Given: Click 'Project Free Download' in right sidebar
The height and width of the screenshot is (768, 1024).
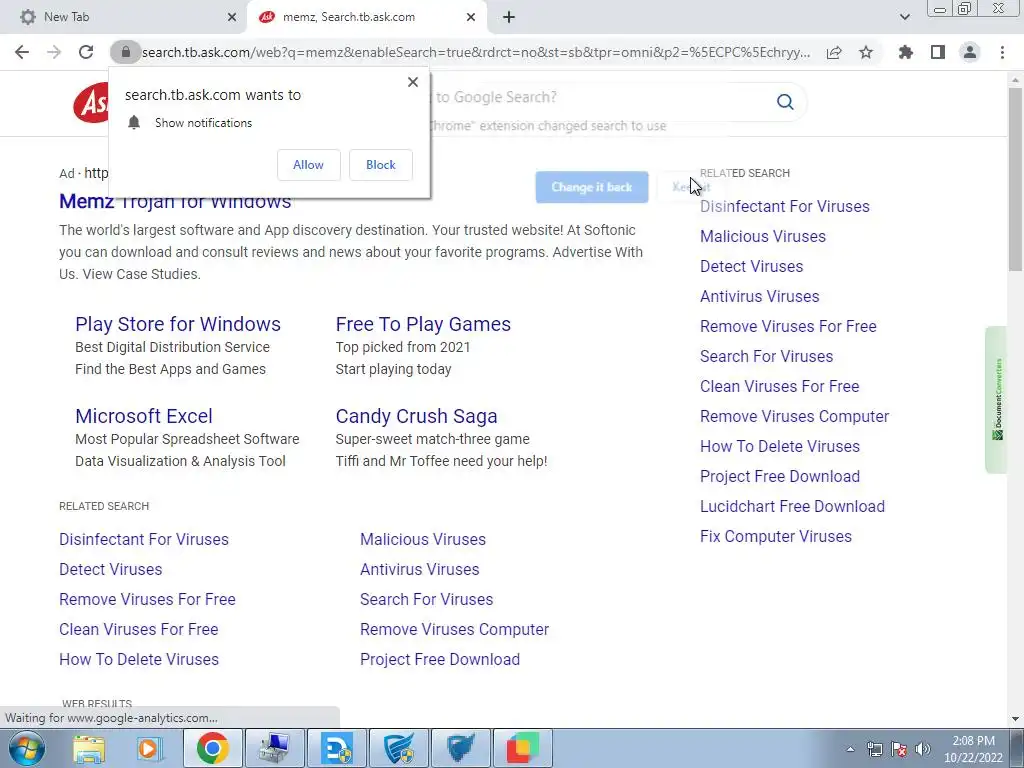Looking at the screenshot, I should click(x=780, y=477).
